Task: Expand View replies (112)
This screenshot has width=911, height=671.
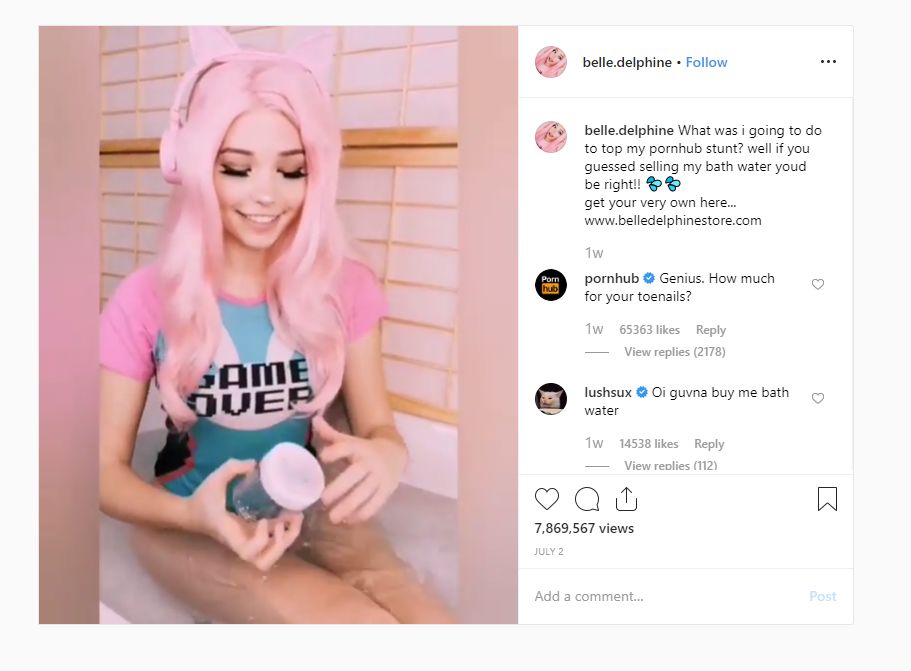Action: click(x=670, y=465)
